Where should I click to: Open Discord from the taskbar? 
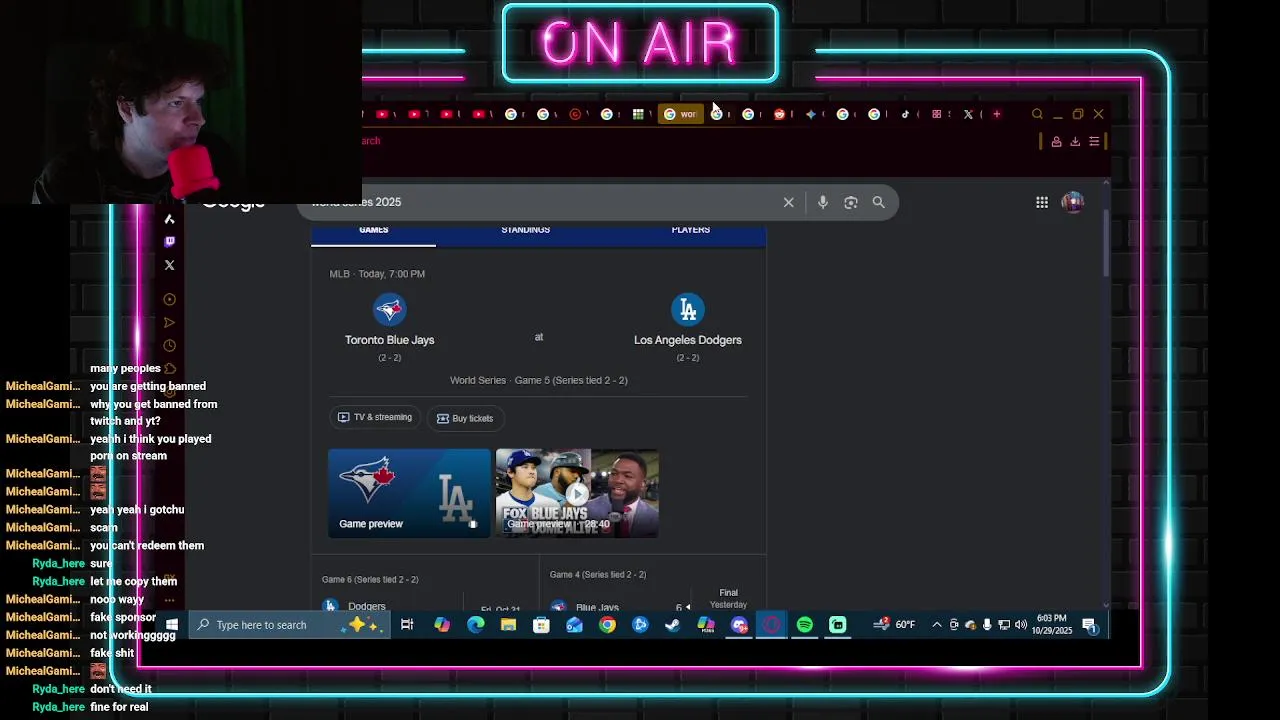[739, 625]
